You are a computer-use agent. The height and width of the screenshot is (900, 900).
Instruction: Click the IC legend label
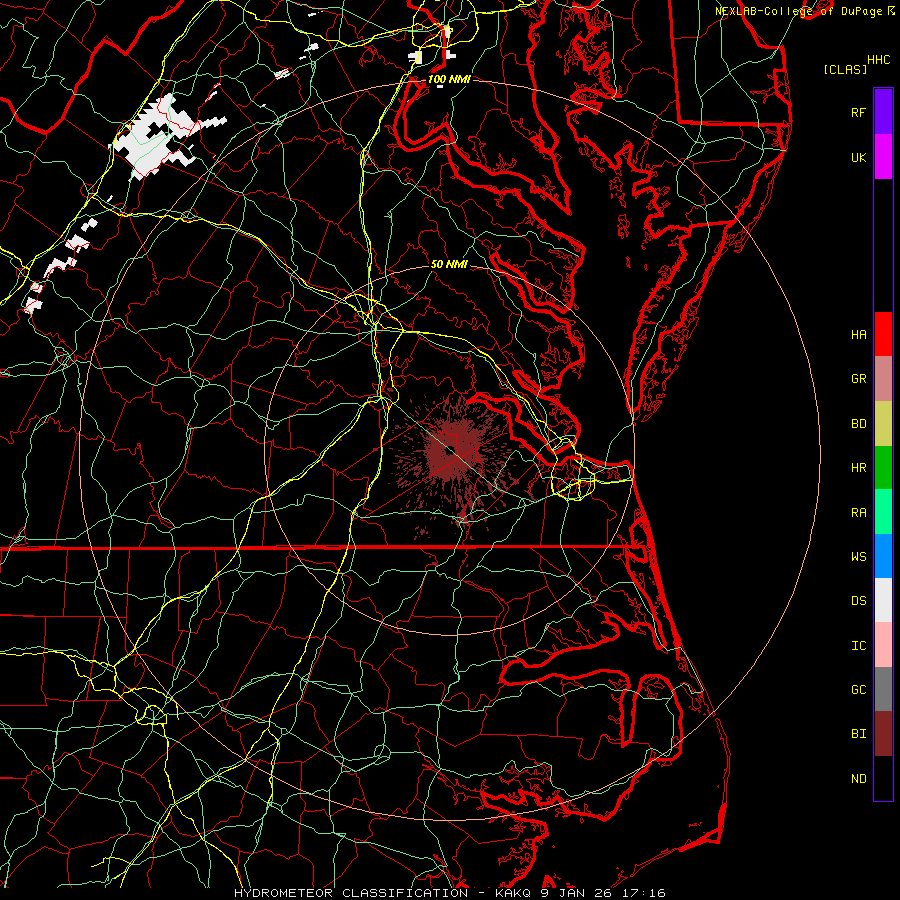[858, 646]
